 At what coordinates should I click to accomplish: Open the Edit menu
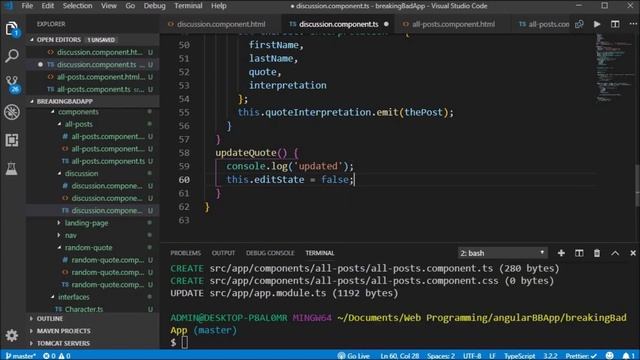coord(47,6)
